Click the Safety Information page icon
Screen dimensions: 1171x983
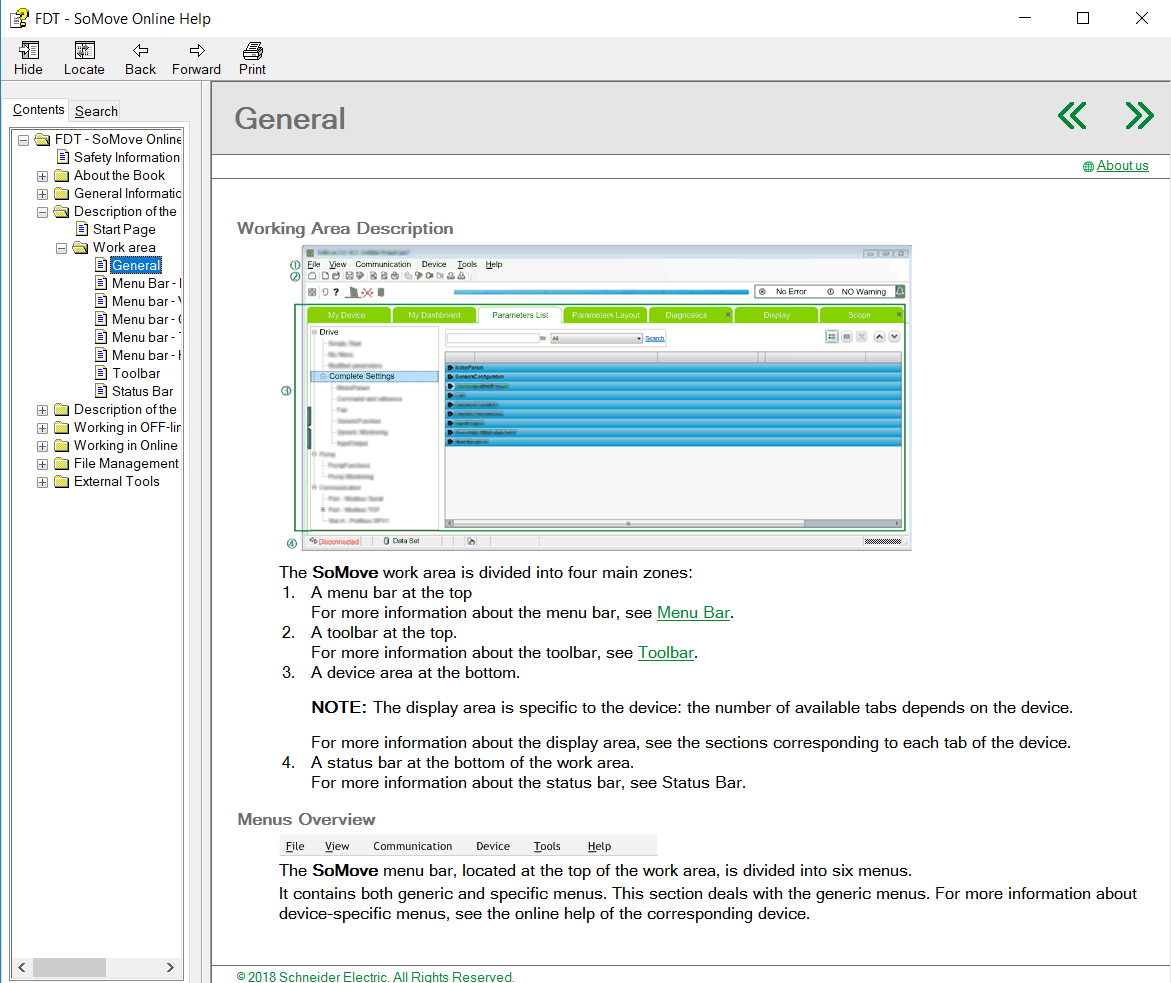tap(63, 157)
